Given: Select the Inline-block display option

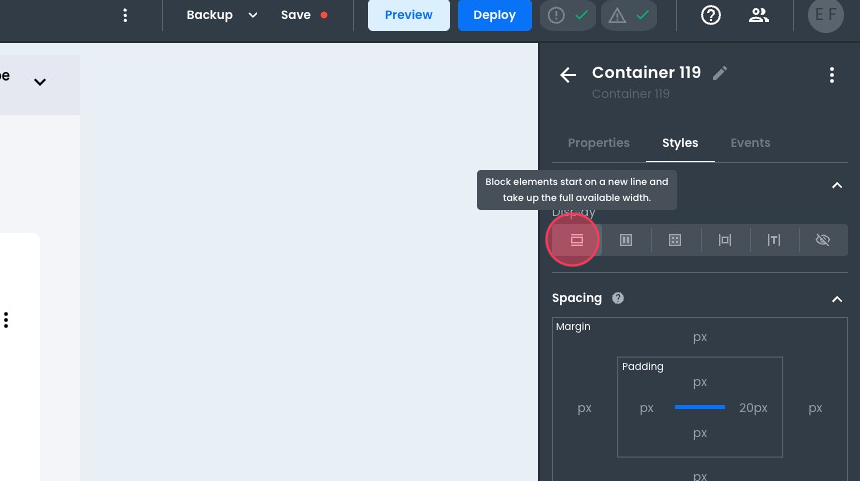Looking at the screenshot, I should point(725,240).
